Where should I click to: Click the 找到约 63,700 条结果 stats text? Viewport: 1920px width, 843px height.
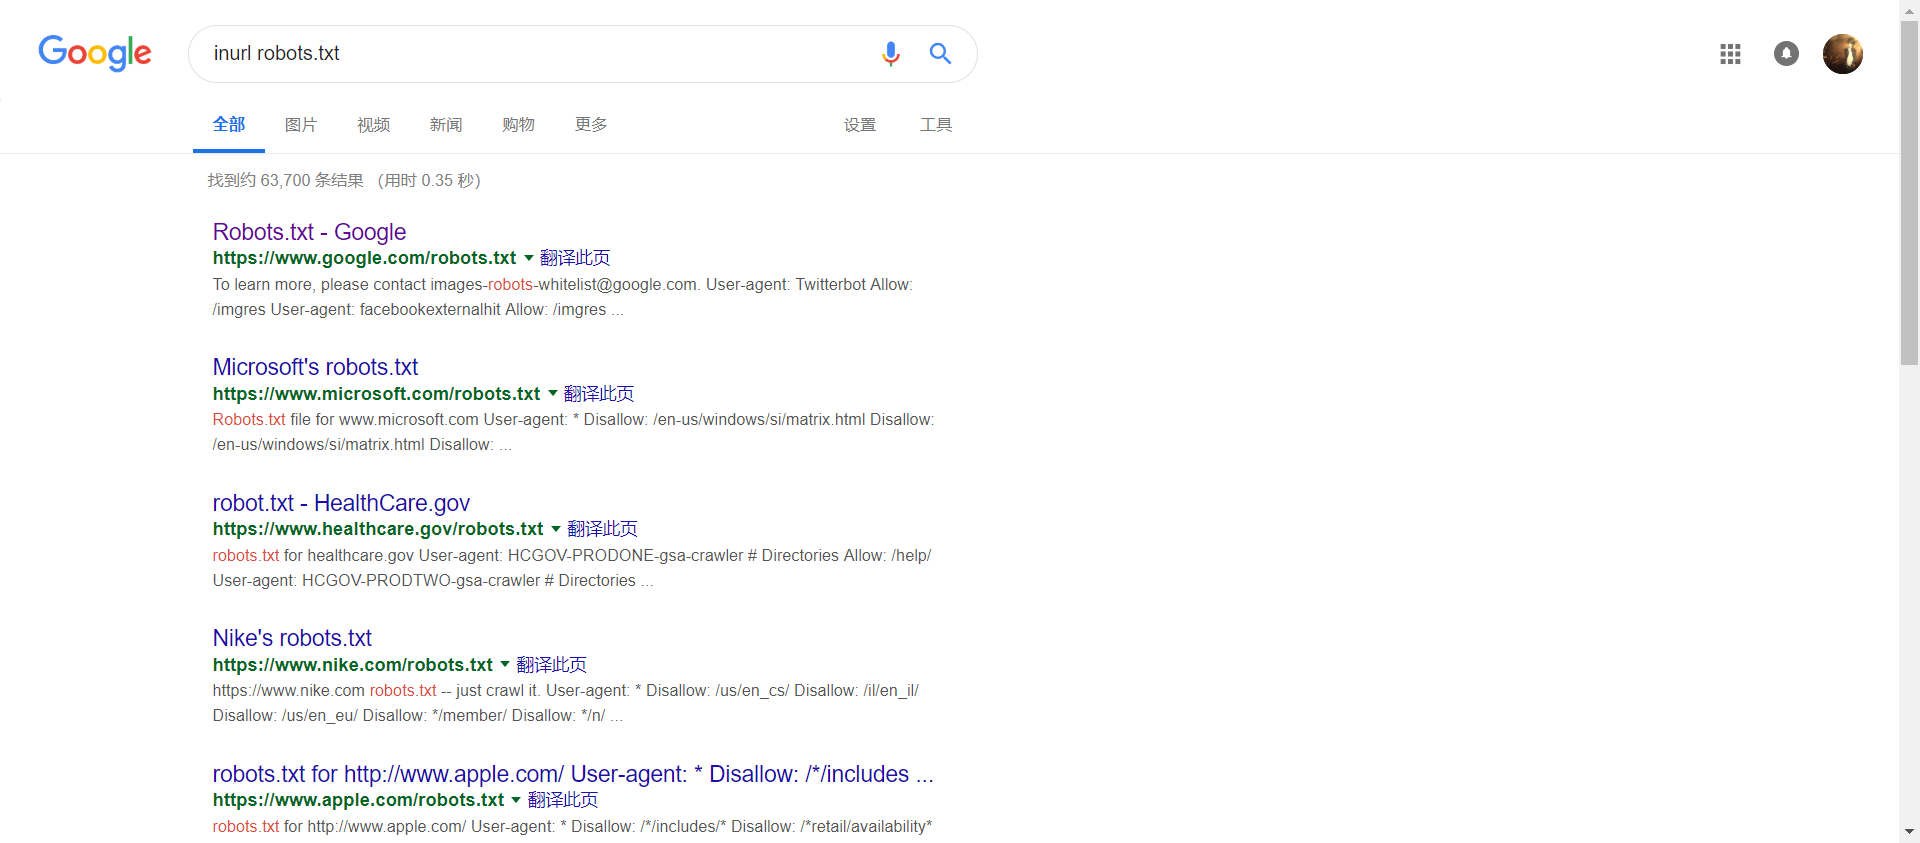286,180
